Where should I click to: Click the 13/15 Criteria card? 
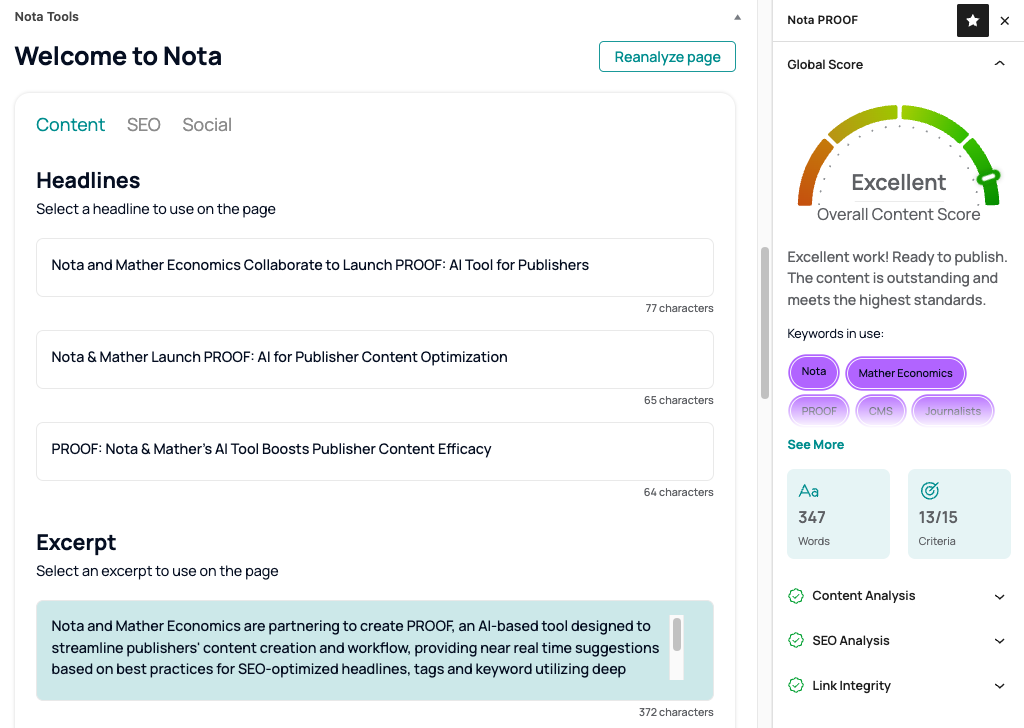(959, 514)
